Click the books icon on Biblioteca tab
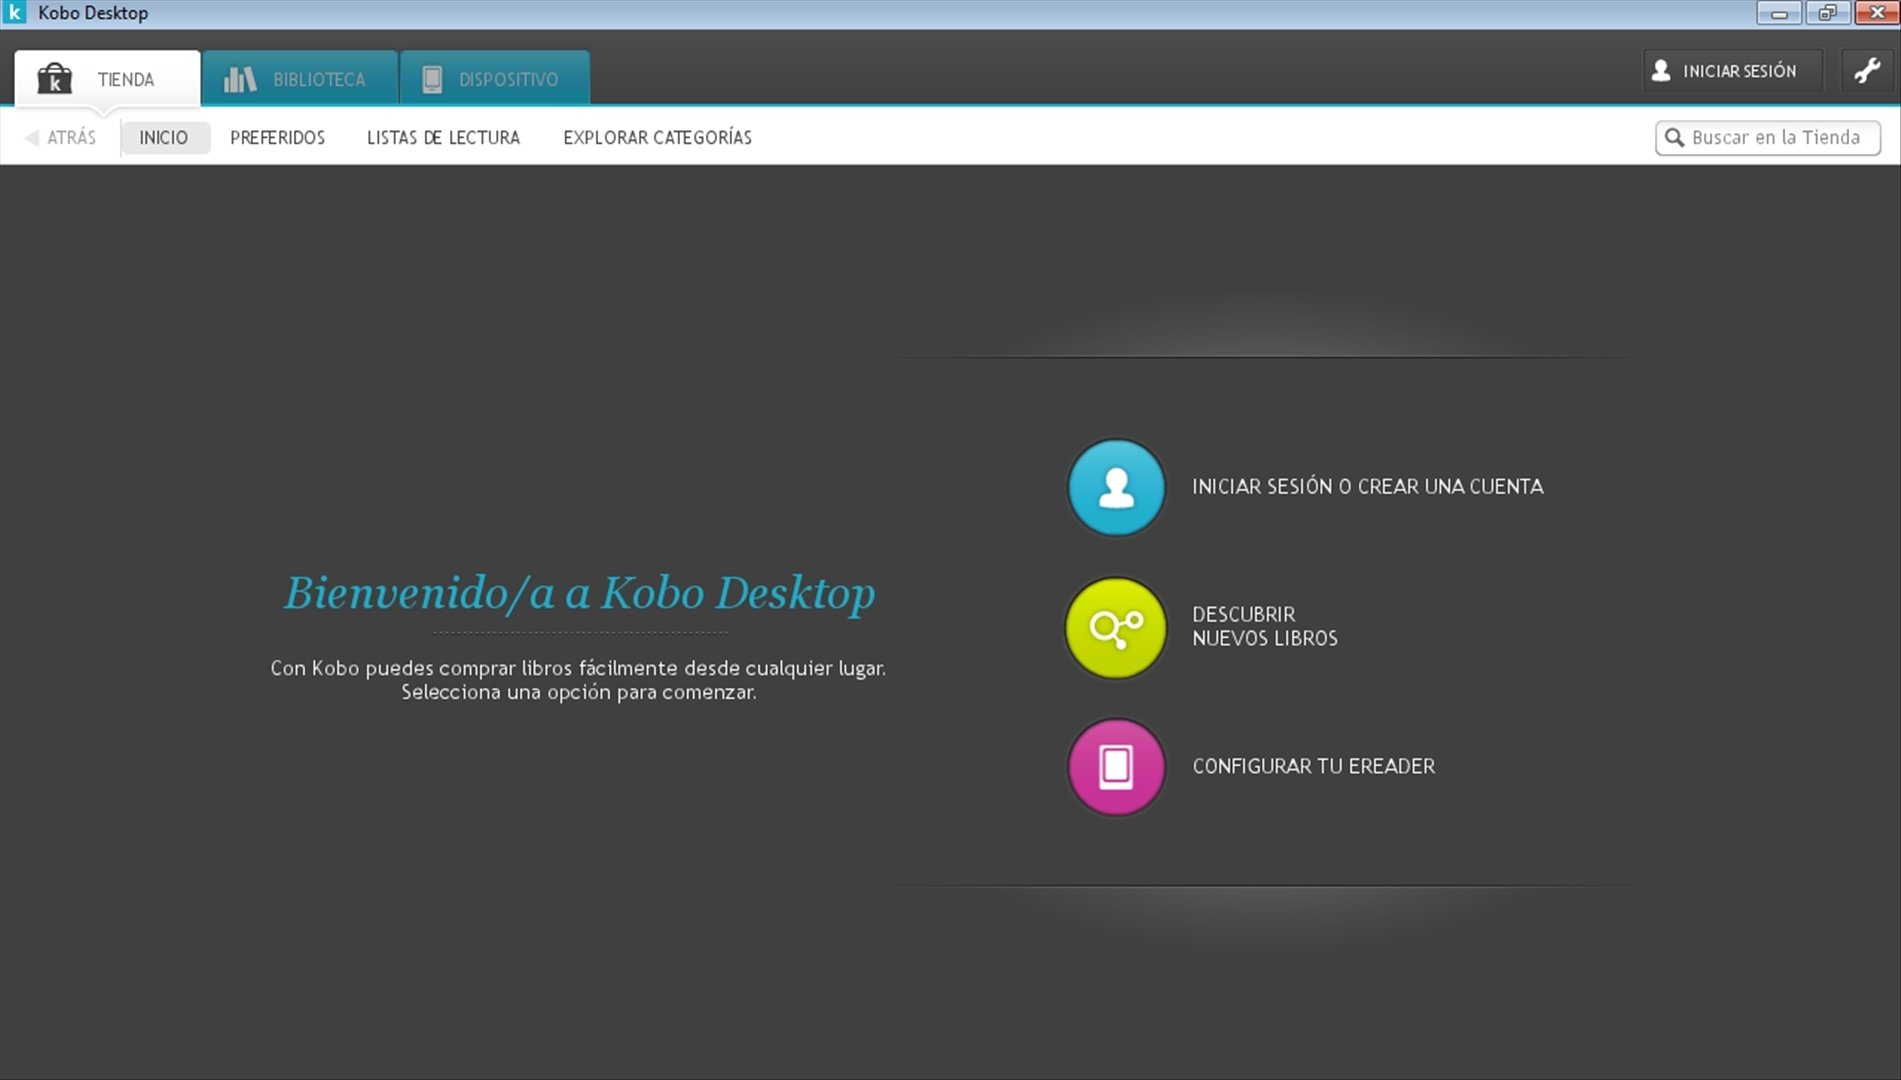Viewport: 1901px width, 1080px height. pos(240,79)
